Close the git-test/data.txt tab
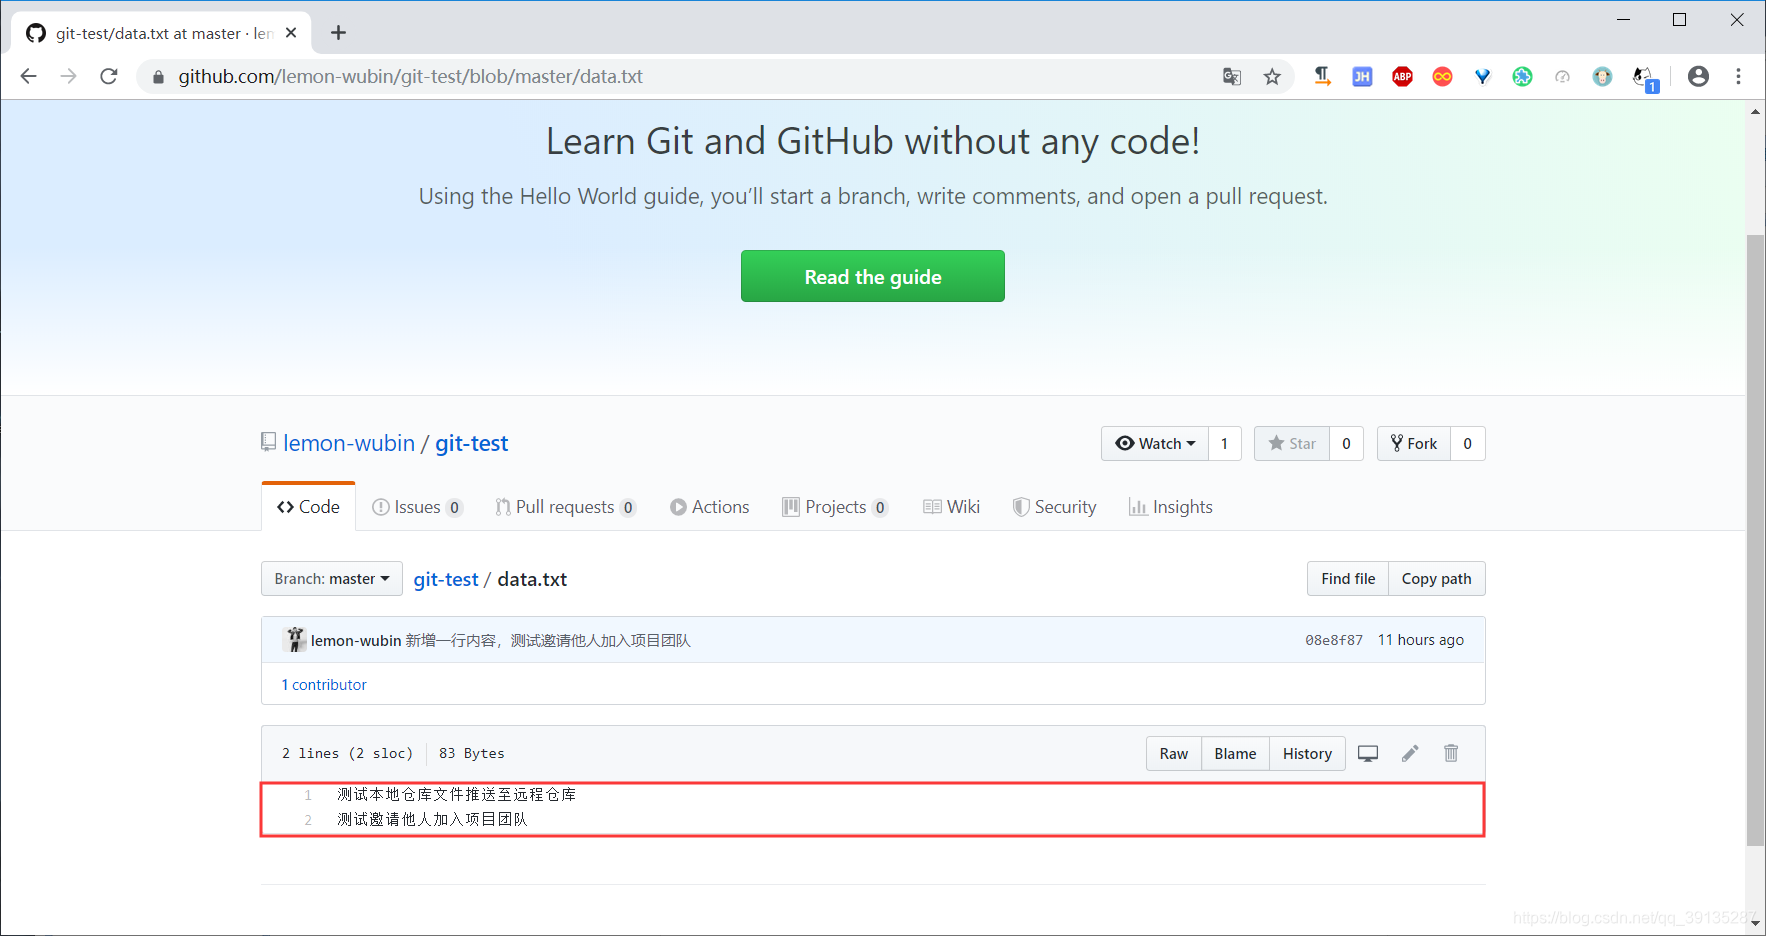This screenshot has width=1766, height=936. pos(291,33)
